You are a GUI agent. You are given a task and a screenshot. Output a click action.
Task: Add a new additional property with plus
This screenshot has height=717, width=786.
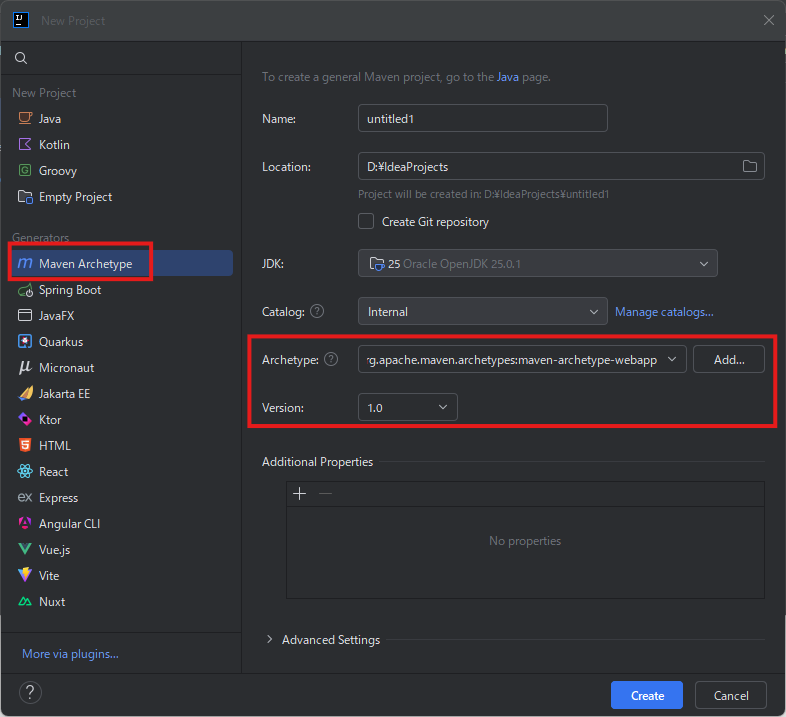(x=300, y=494)
